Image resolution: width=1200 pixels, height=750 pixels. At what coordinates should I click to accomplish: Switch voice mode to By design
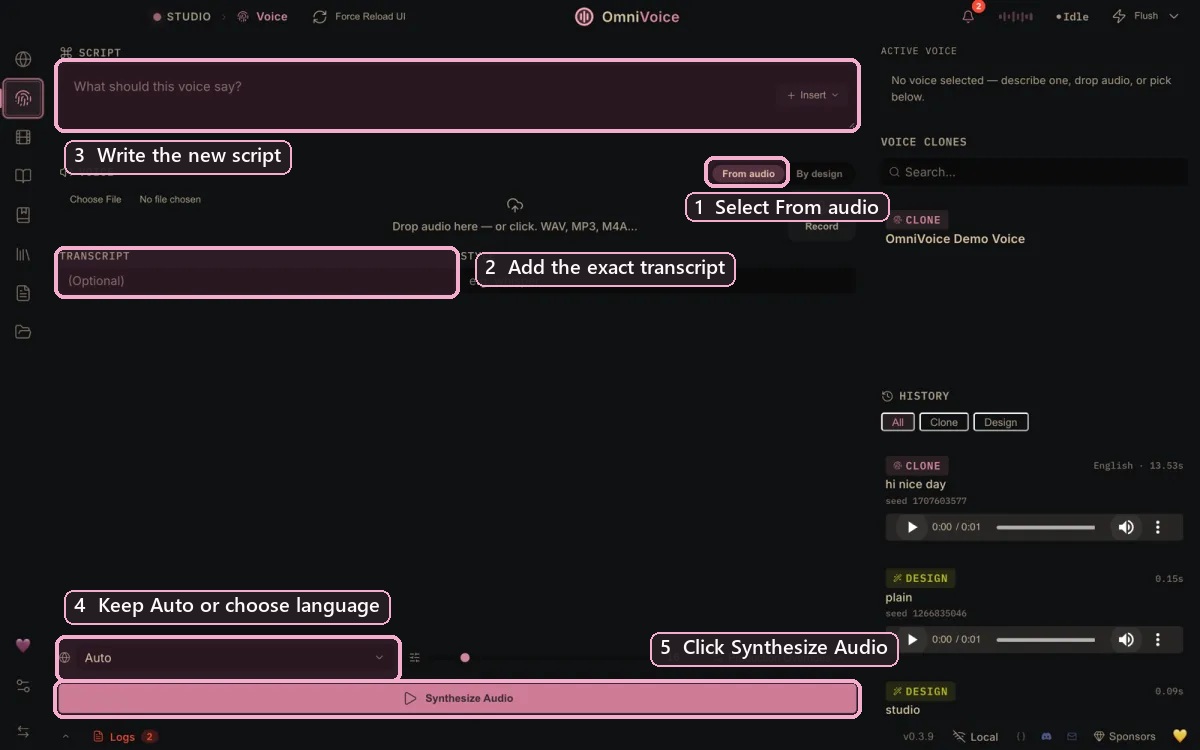tap(819, 173)
